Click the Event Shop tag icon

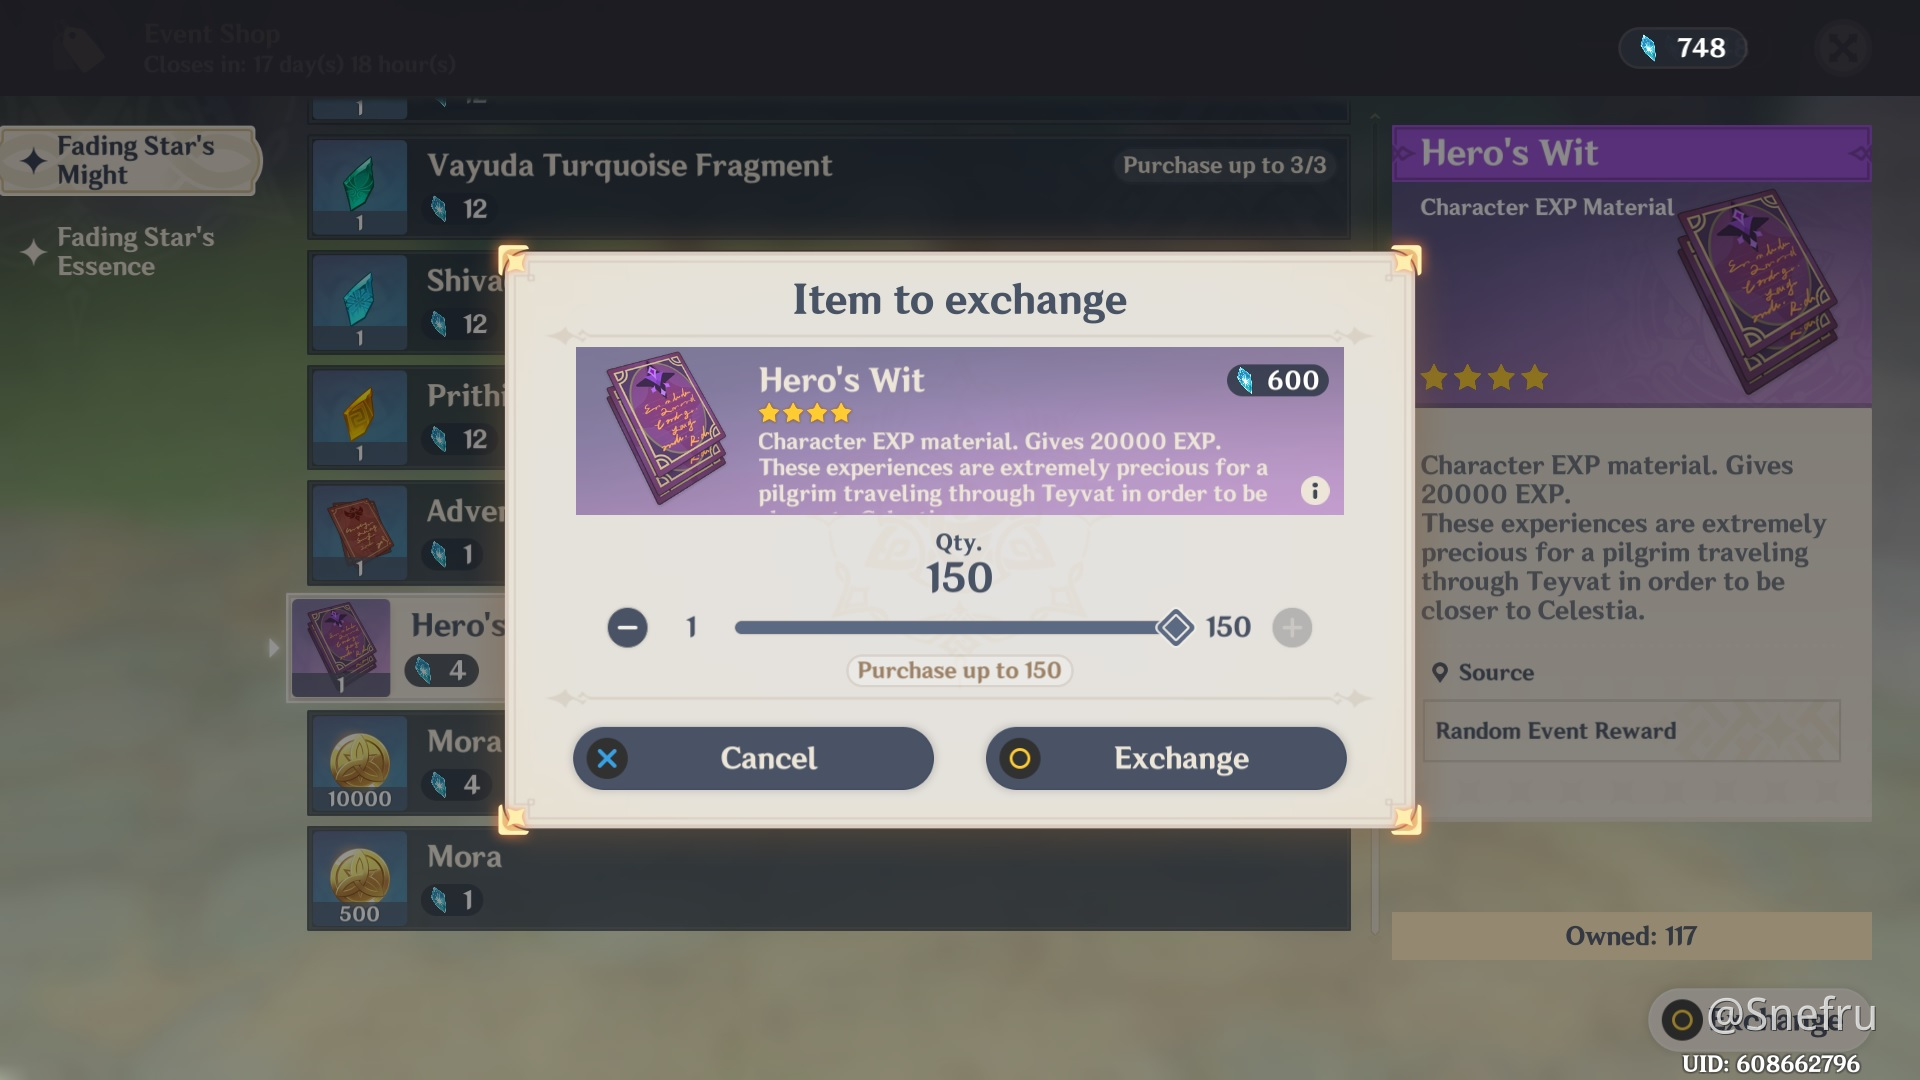tap(82, 48)
